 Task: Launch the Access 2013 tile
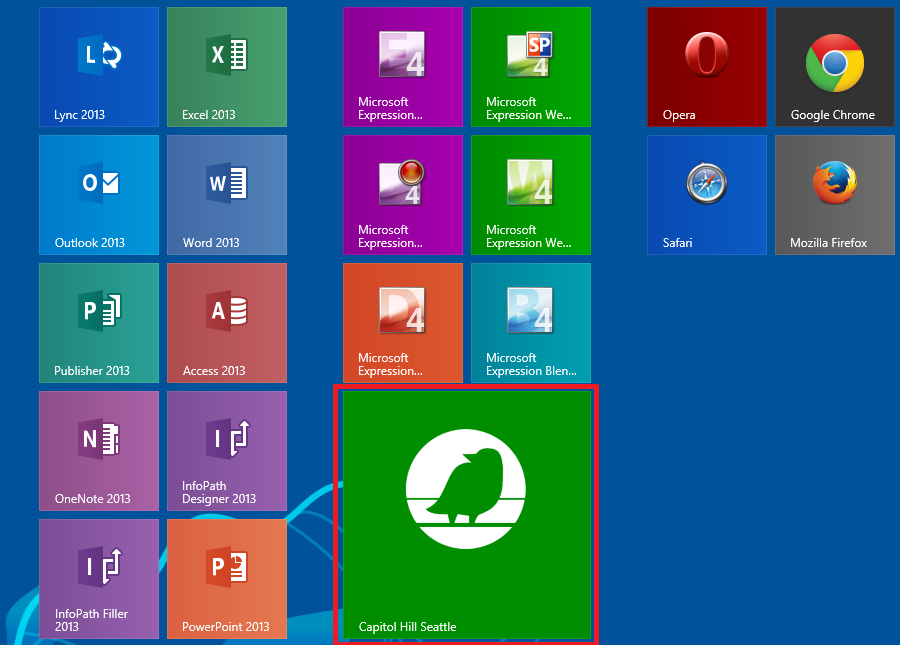[227, 323]
